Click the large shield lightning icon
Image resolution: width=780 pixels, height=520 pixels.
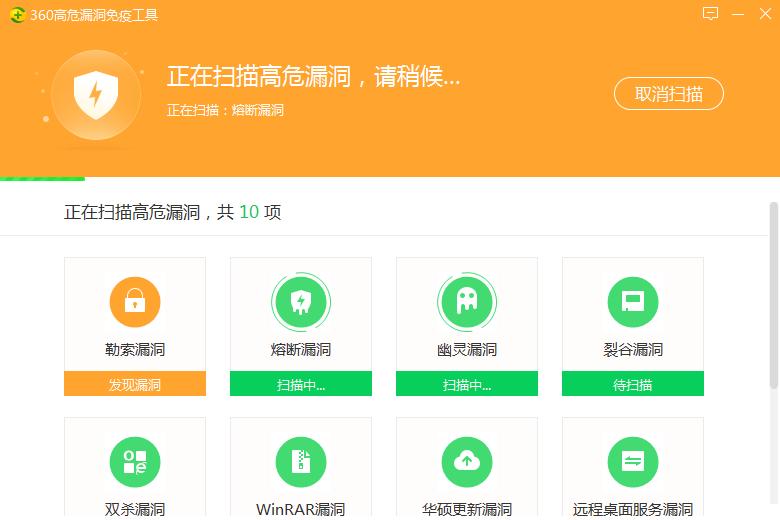pyautogui.click(x=96, y=95)
